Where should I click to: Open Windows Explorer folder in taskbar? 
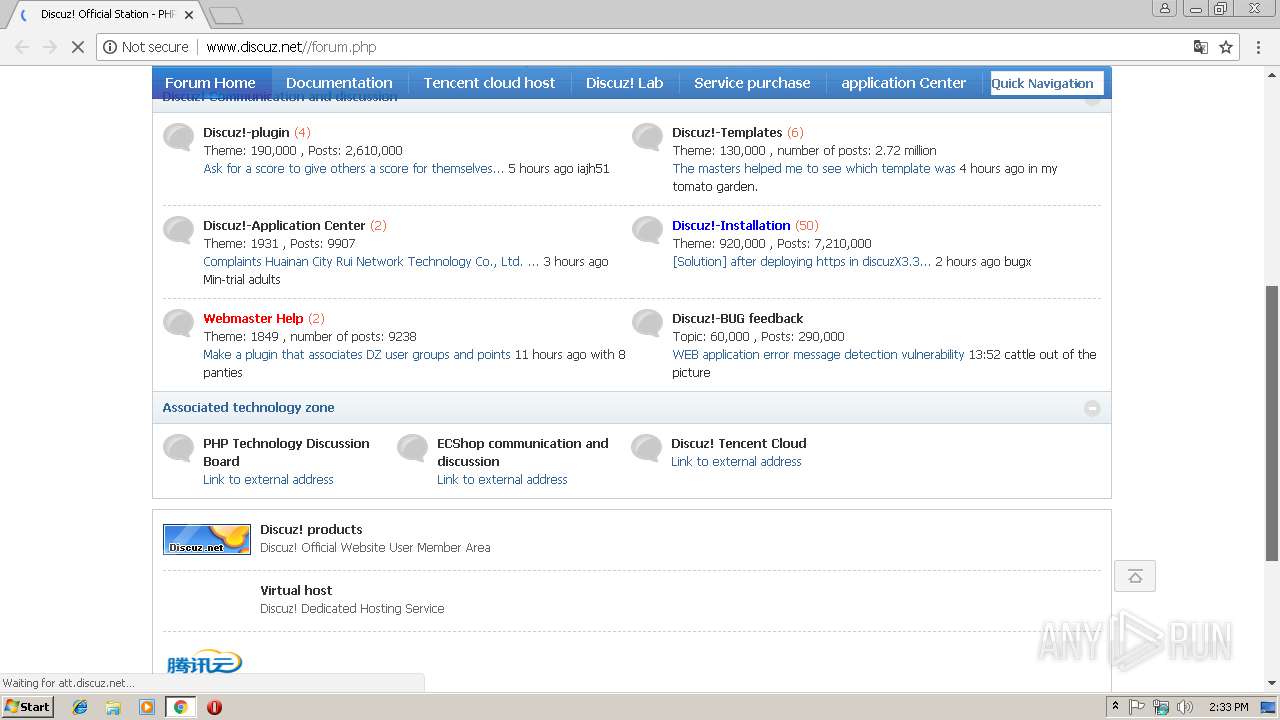pos(113,707)
